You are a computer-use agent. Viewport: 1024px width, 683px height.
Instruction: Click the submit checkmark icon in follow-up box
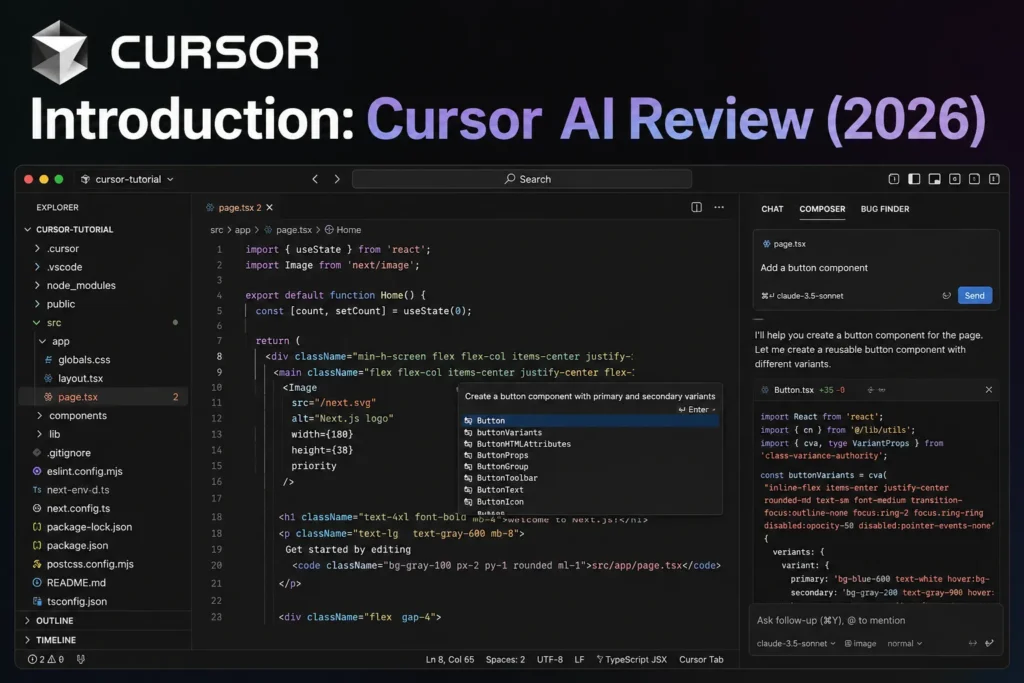pos(989,643)
